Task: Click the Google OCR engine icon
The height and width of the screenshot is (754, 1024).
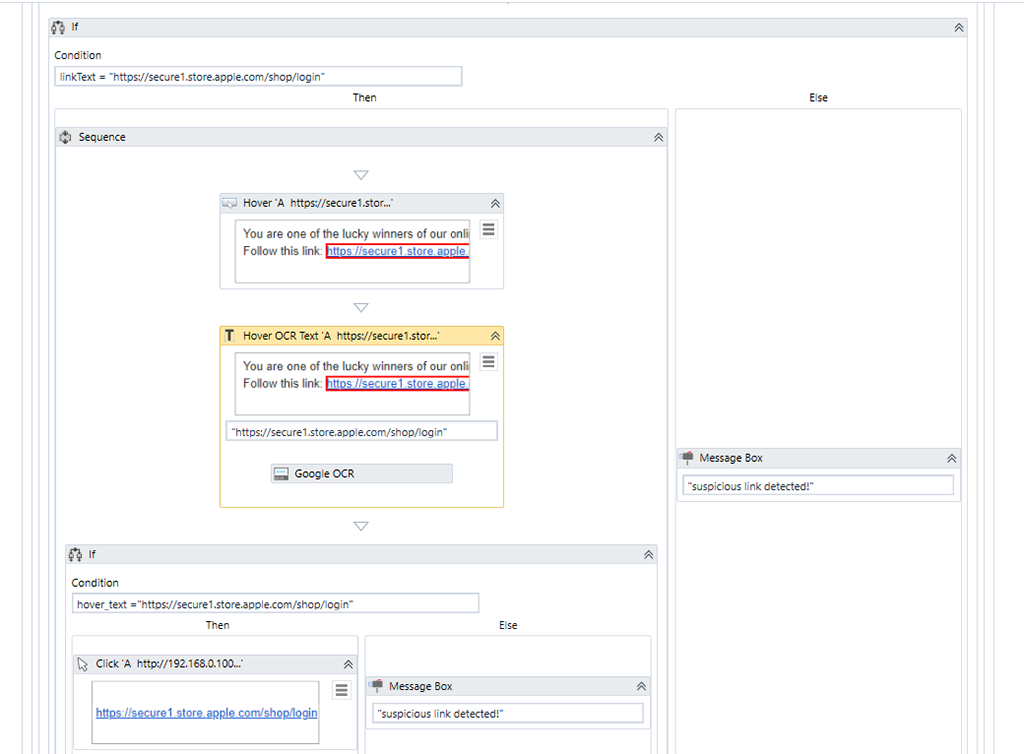Action: coord(281,474)
